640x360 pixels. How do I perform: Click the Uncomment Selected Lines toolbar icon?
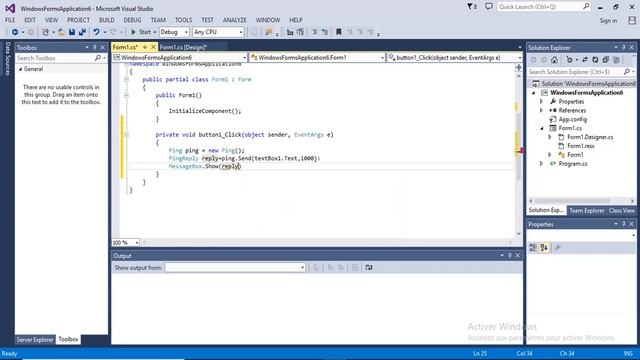pos(325,32)
